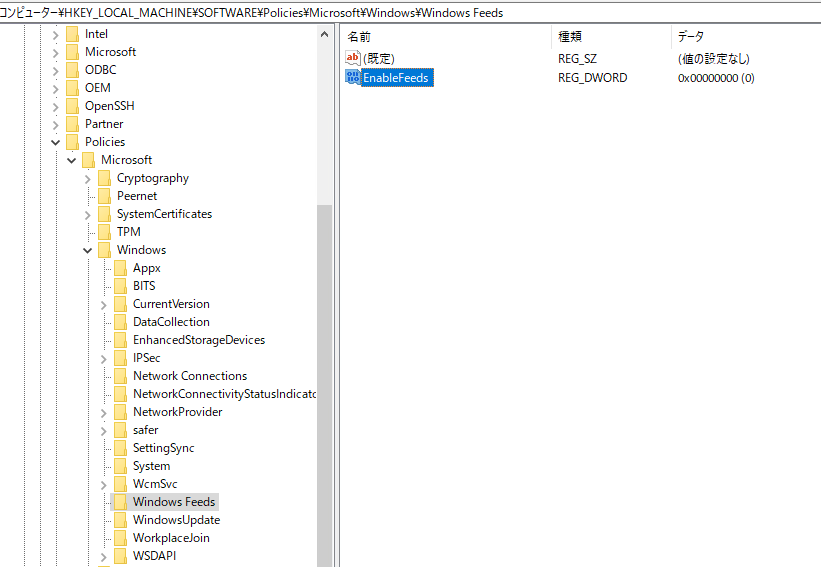Click the (既定) string value icon
The image size is (821, 567).
pyautogui.click(x=353, y=58)
